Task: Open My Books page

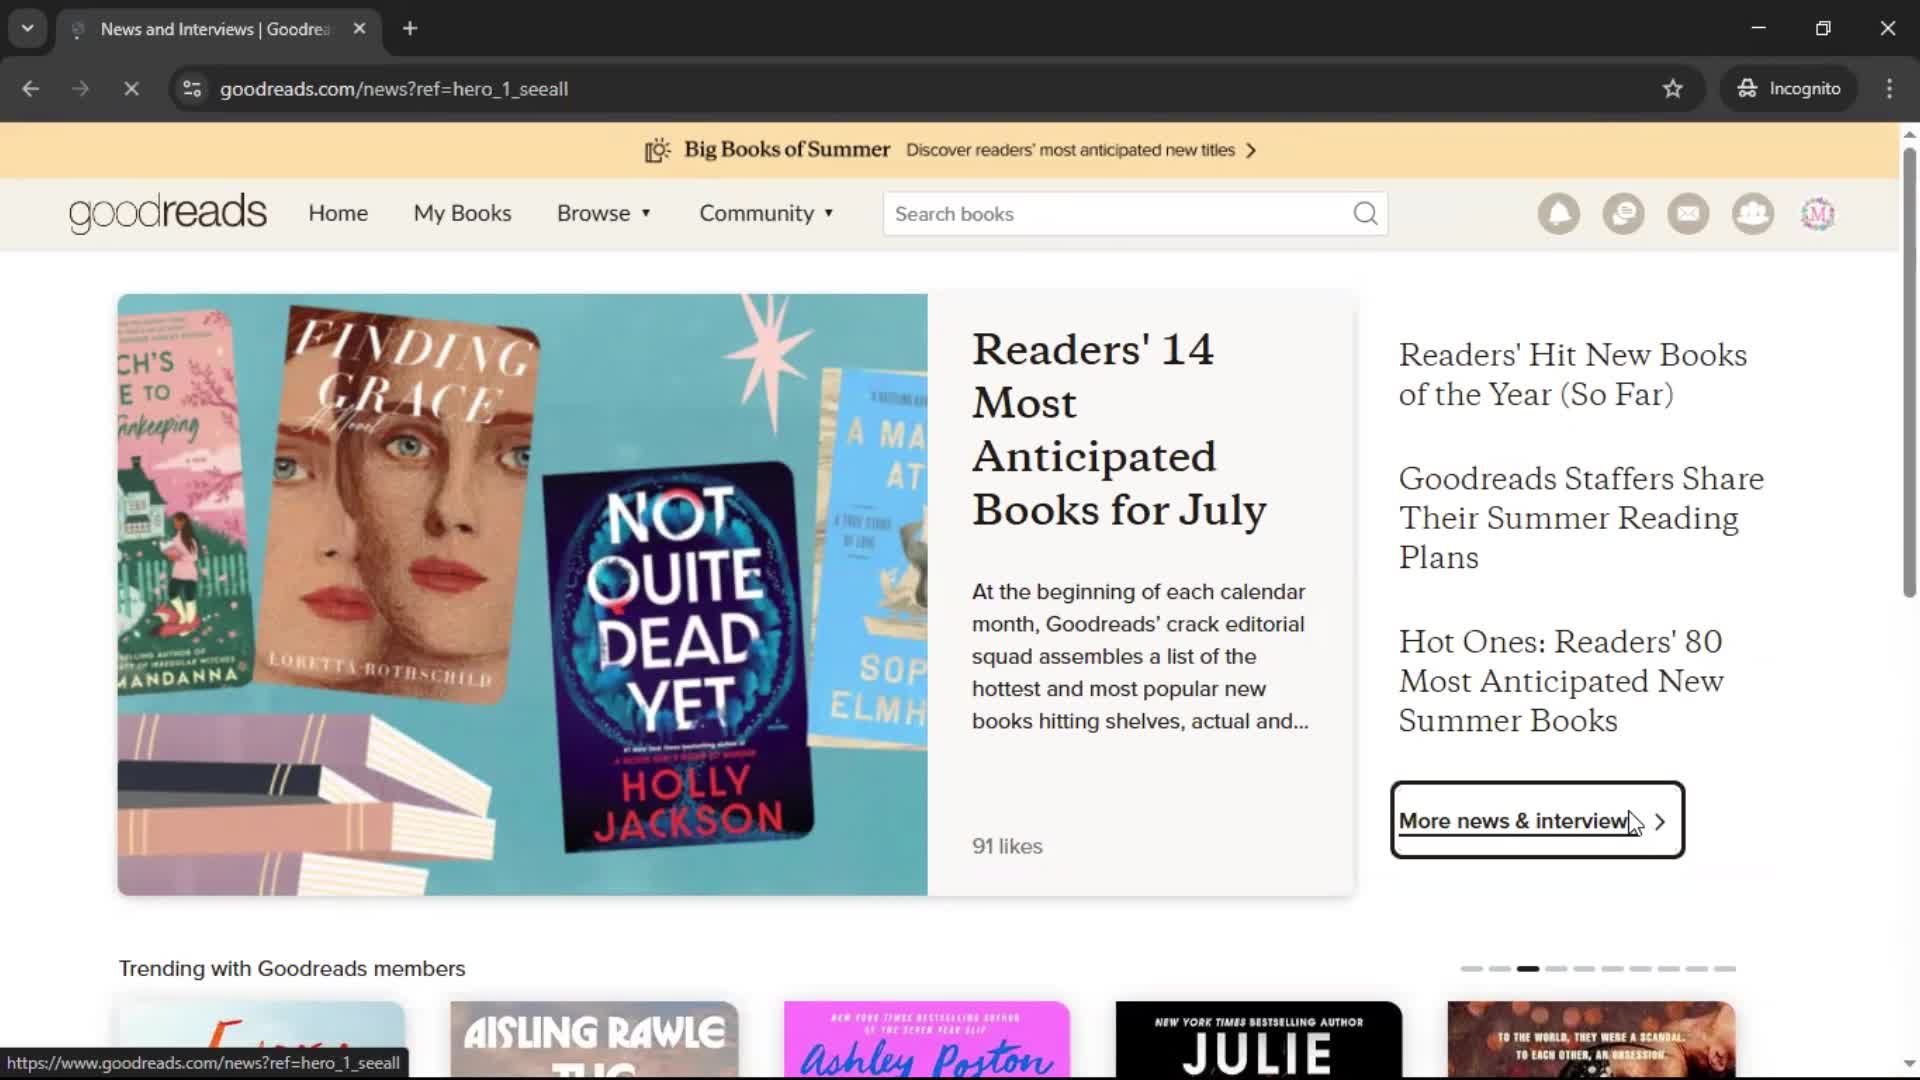Action: point(462,214)
